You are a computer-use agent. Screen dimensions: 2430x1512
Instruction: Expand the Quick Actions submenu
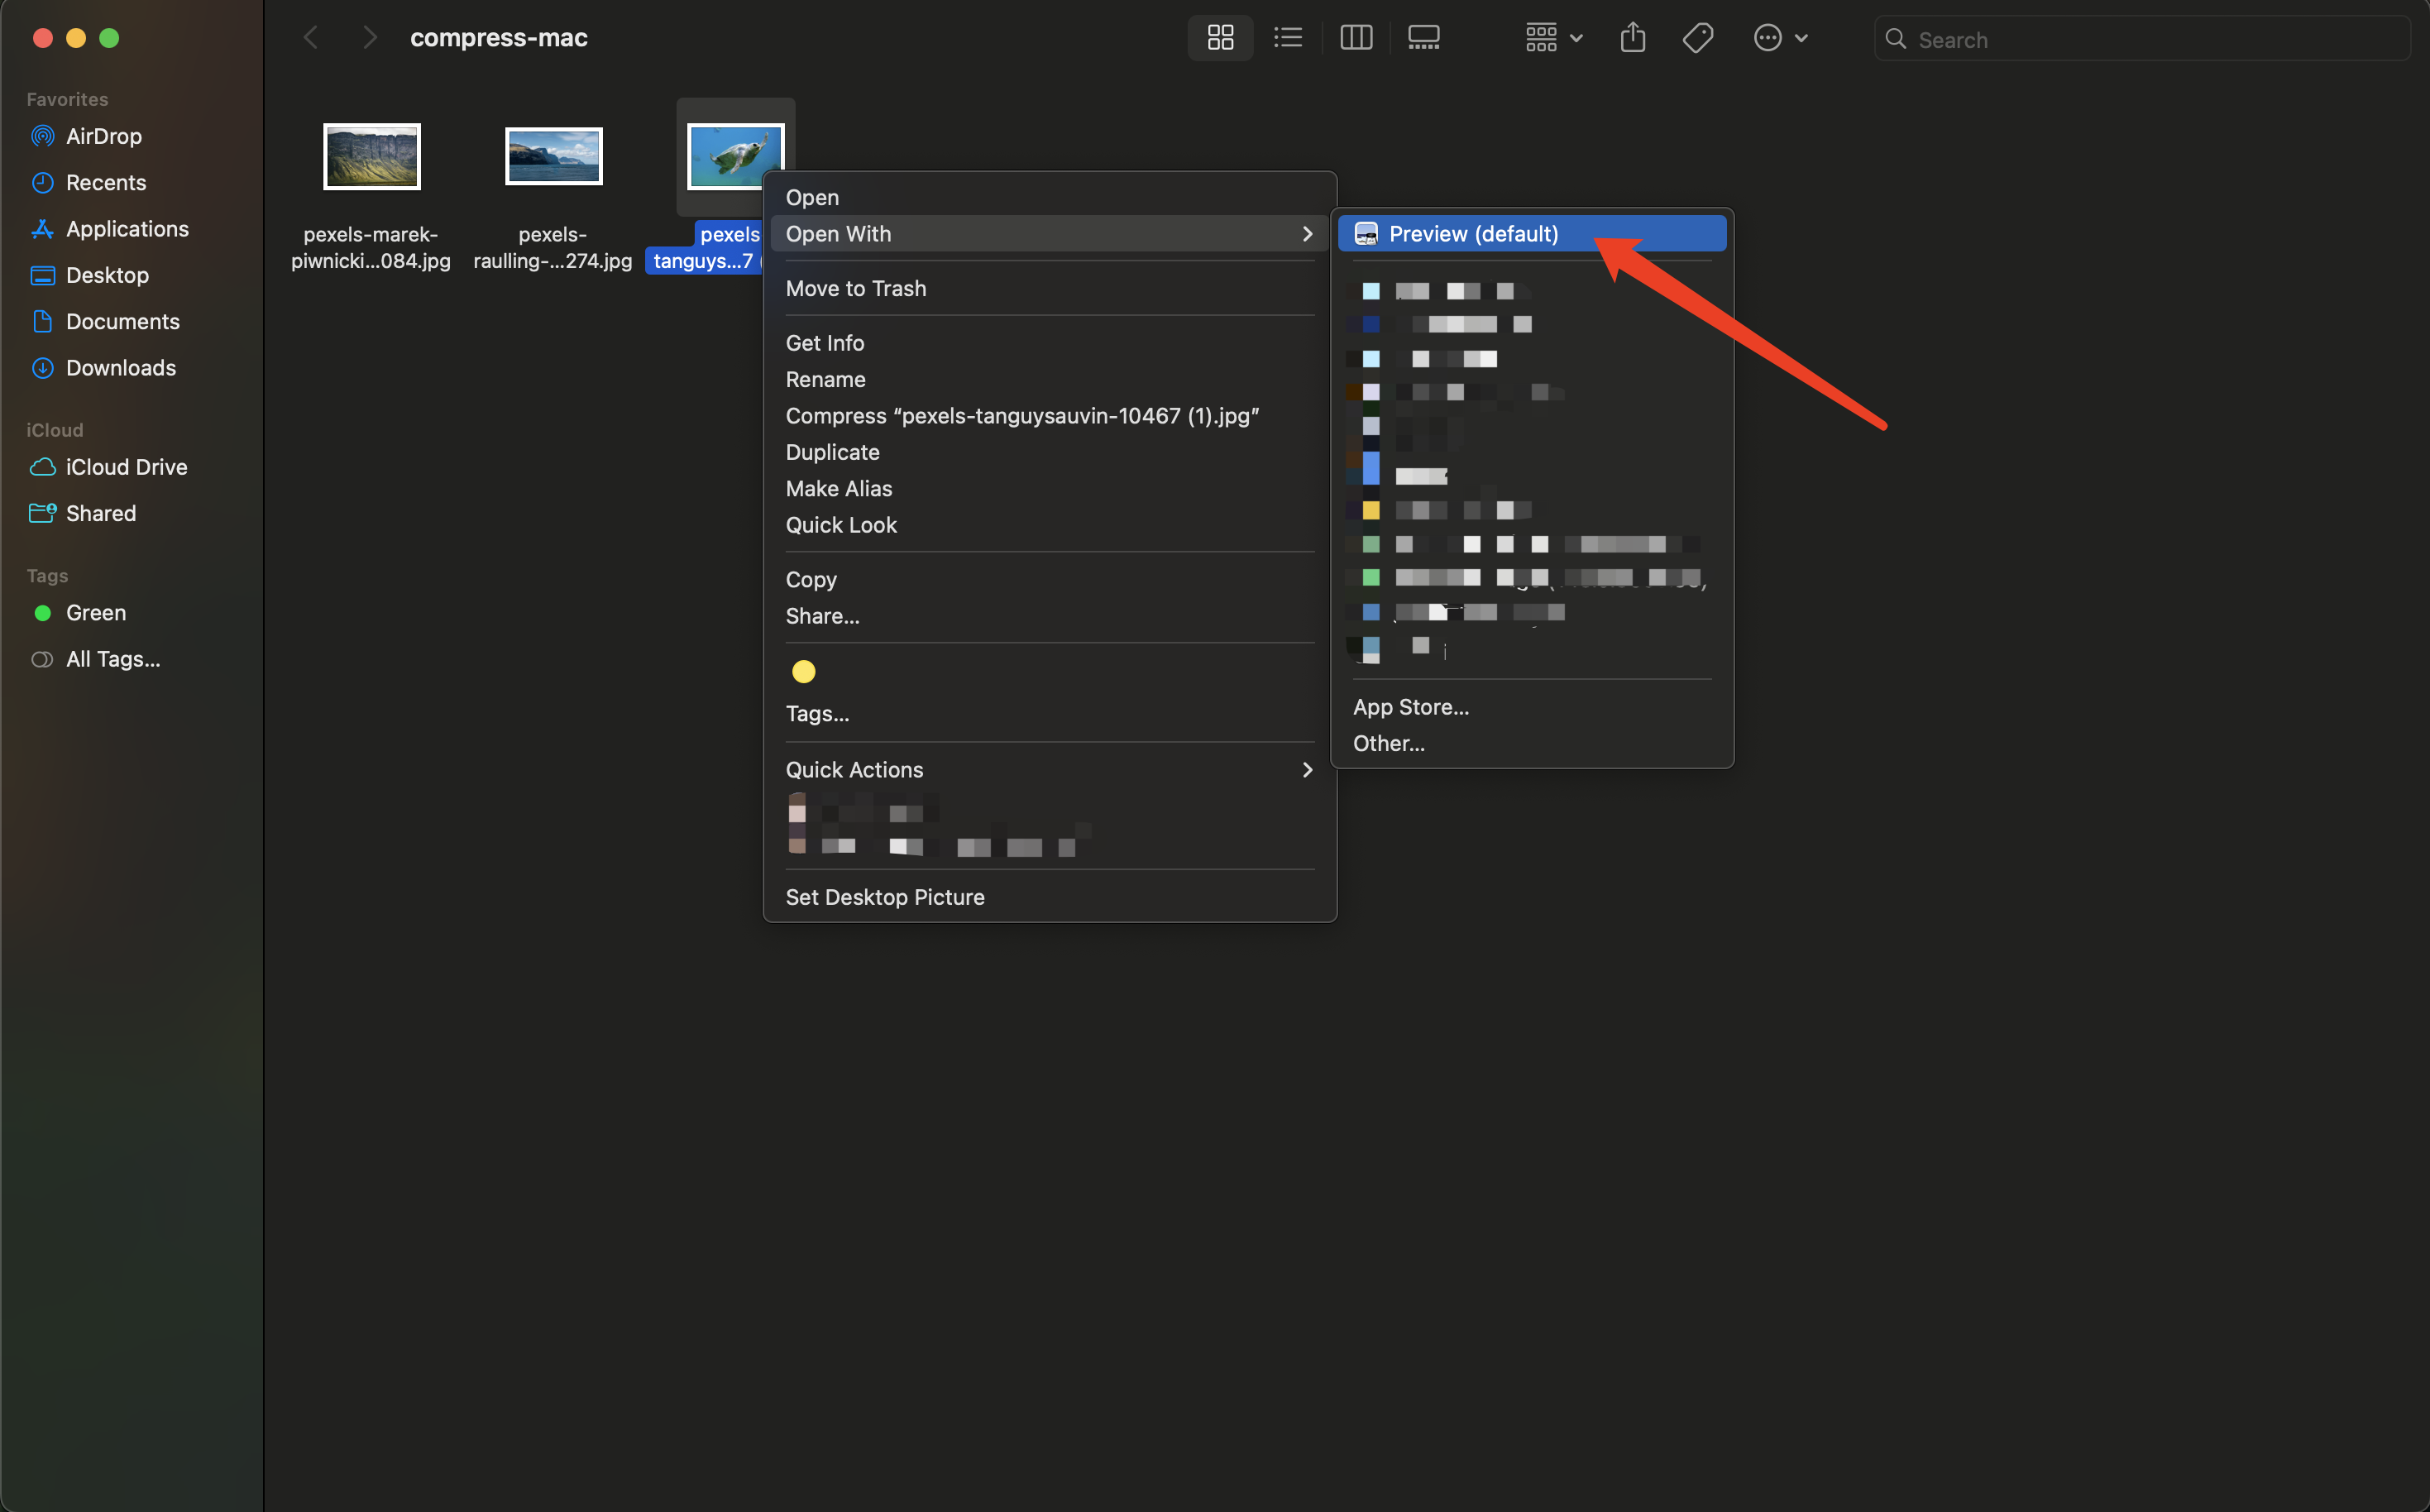click(1047, 769)
